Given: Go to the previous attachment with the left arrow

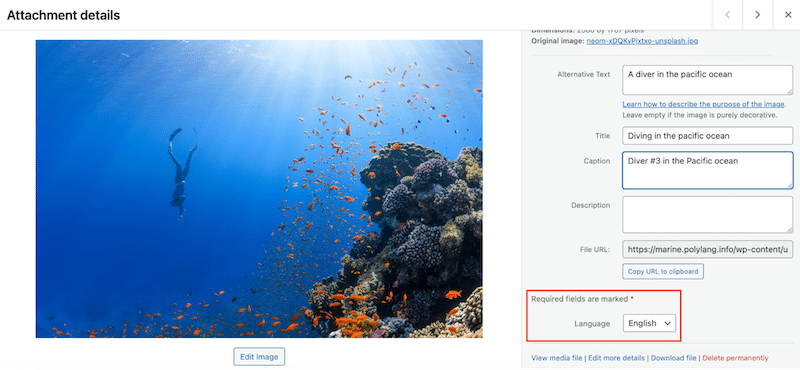Looking at the screenshot, I should click(727, 15).
